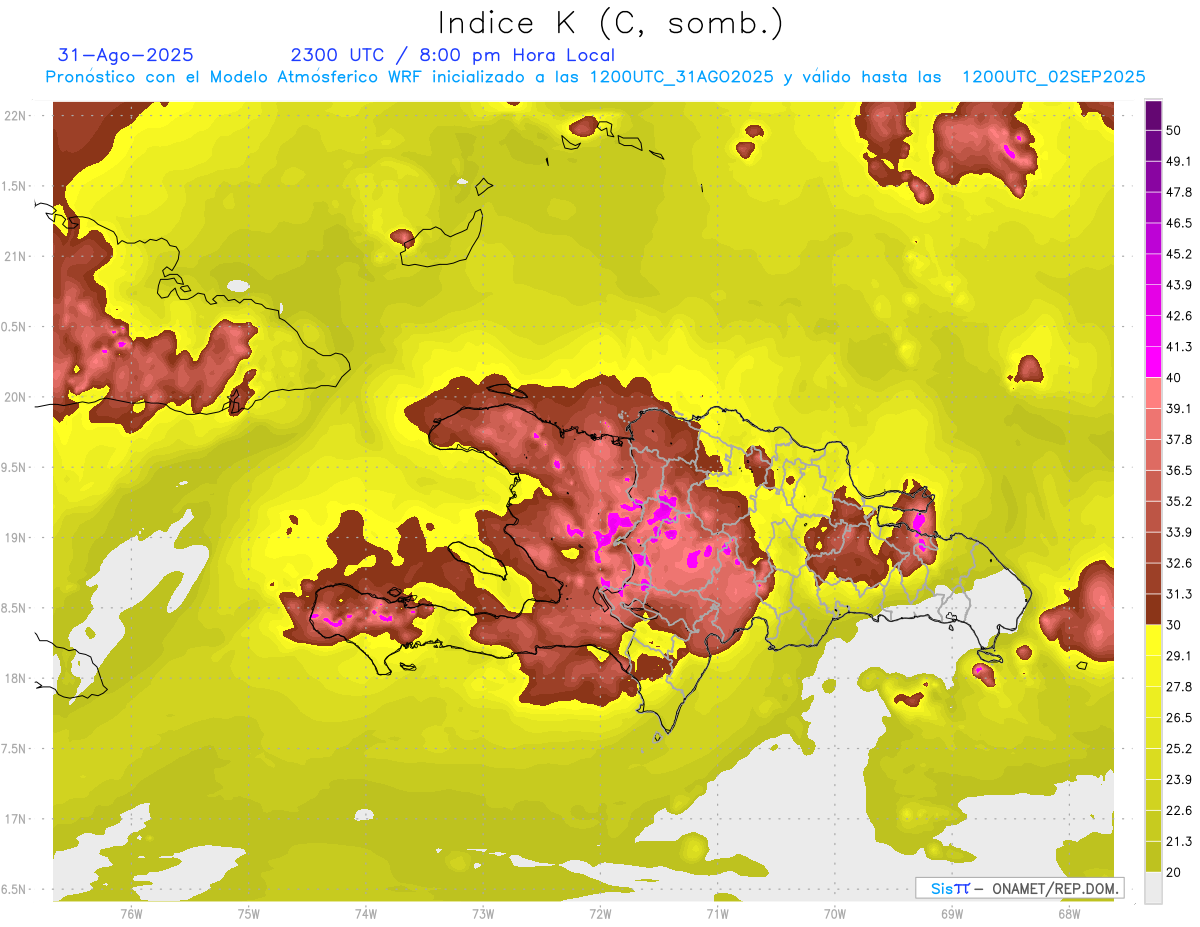Click validity stamp '1200UTC_02SEP2025'
Image resolution: width=1200 pixels, height=927 pixels.
[x=1053, y=77]
